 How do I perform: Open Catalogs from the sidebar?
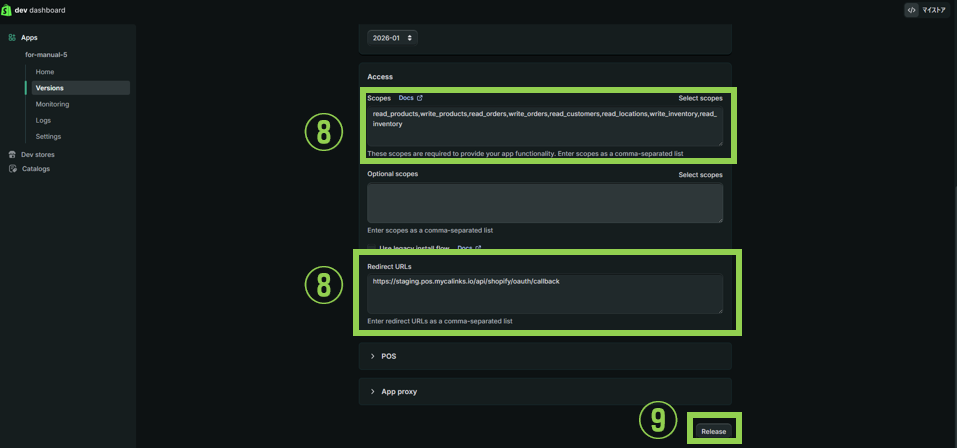pyautogui.click(x=35, y=168)
